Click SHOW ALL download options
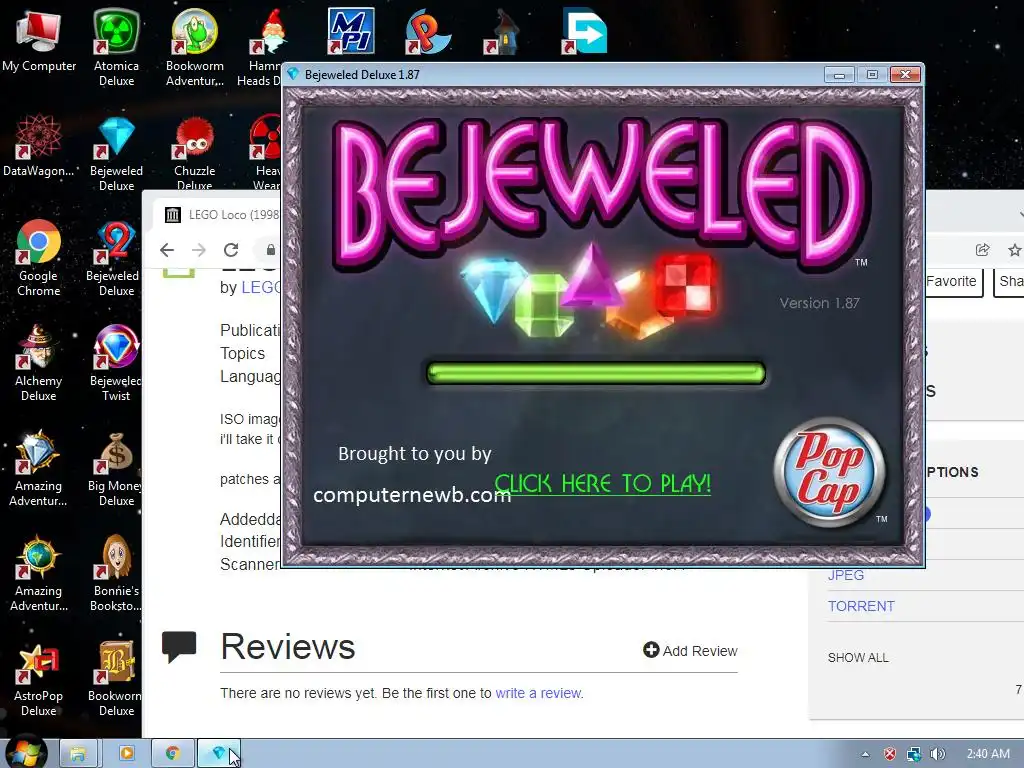1024x768 pixels. point(858,658)
